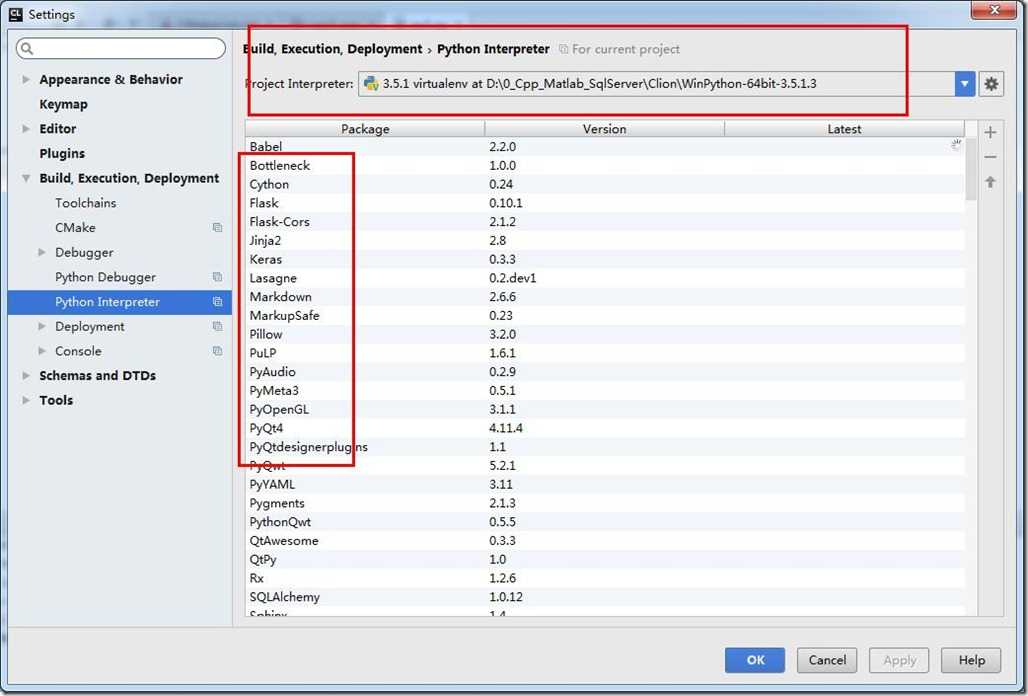The image size is (1028, 696).
Task: Select the Pygments package row
Action: tap(604, 503)
